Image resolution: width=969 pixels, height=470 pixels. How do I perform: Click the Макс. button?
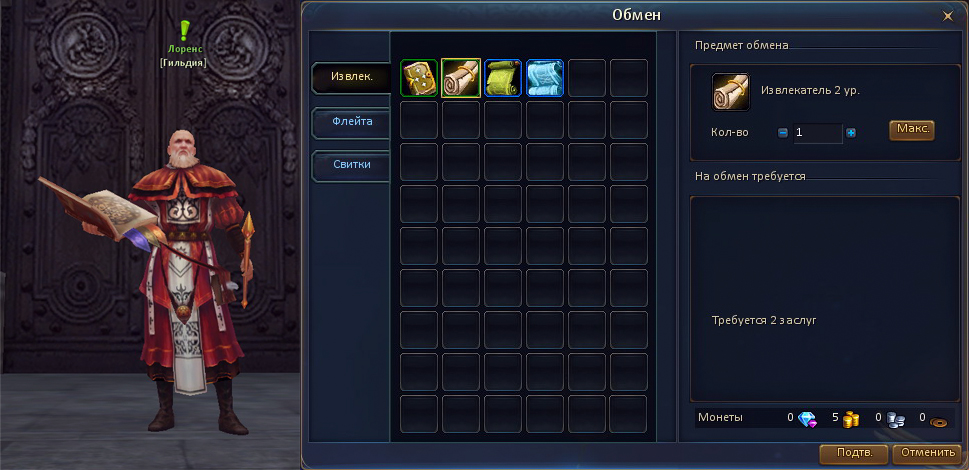pos(912,130)
